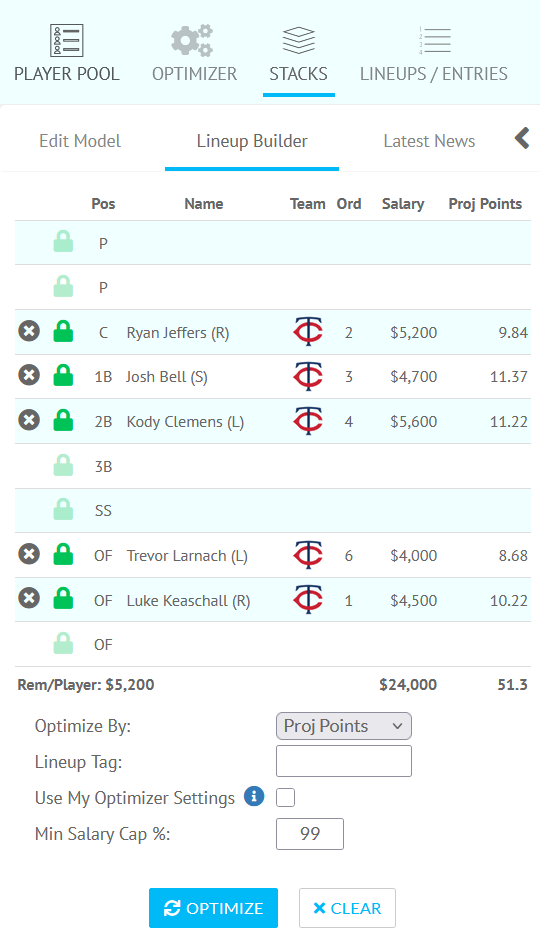Open the Latest News tab
Screen dimensions: 540x943
tap(429, 141)
